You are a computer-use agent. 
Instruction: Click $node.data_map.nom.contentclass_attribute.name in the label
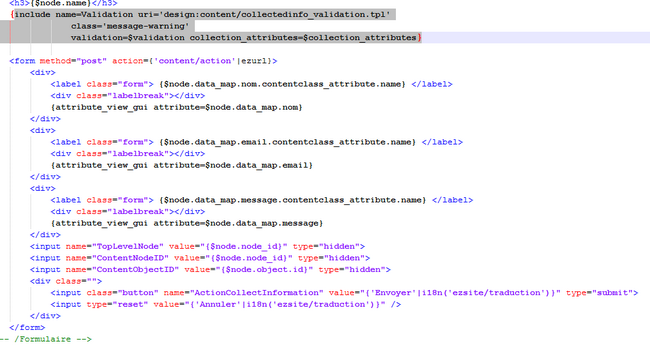[x=282, y=84]
